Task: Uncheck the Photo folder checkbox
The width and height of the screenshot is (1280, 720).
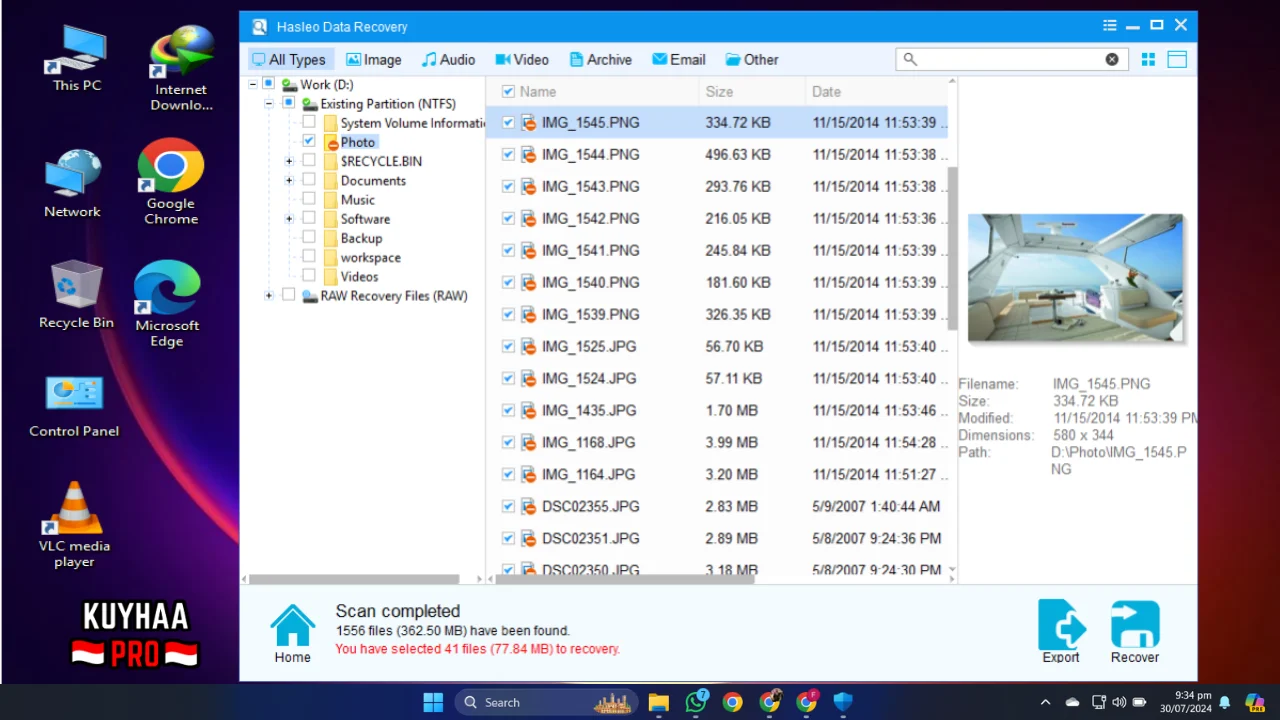Action: pos(309,141)
